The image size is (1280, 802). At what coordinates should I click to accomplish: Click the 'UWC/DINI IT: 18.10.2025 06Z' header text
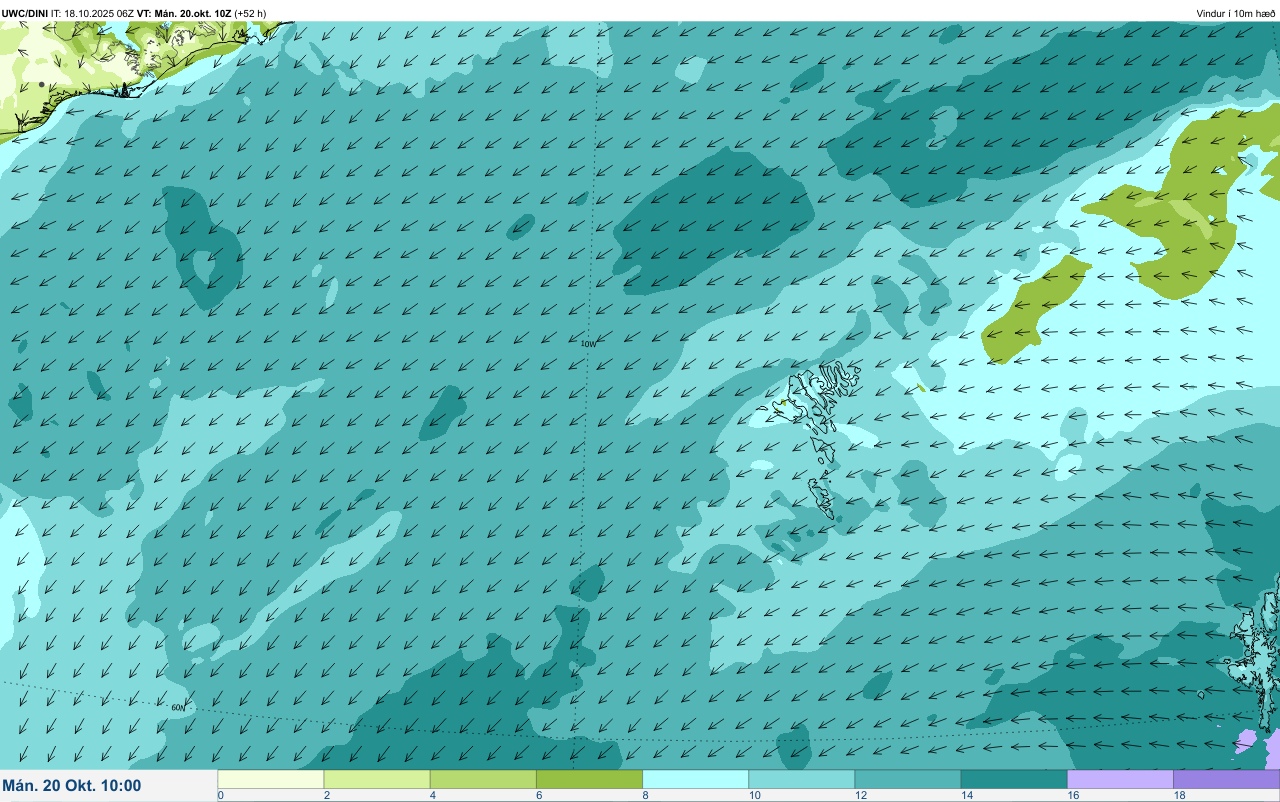(x=68, y=13)
